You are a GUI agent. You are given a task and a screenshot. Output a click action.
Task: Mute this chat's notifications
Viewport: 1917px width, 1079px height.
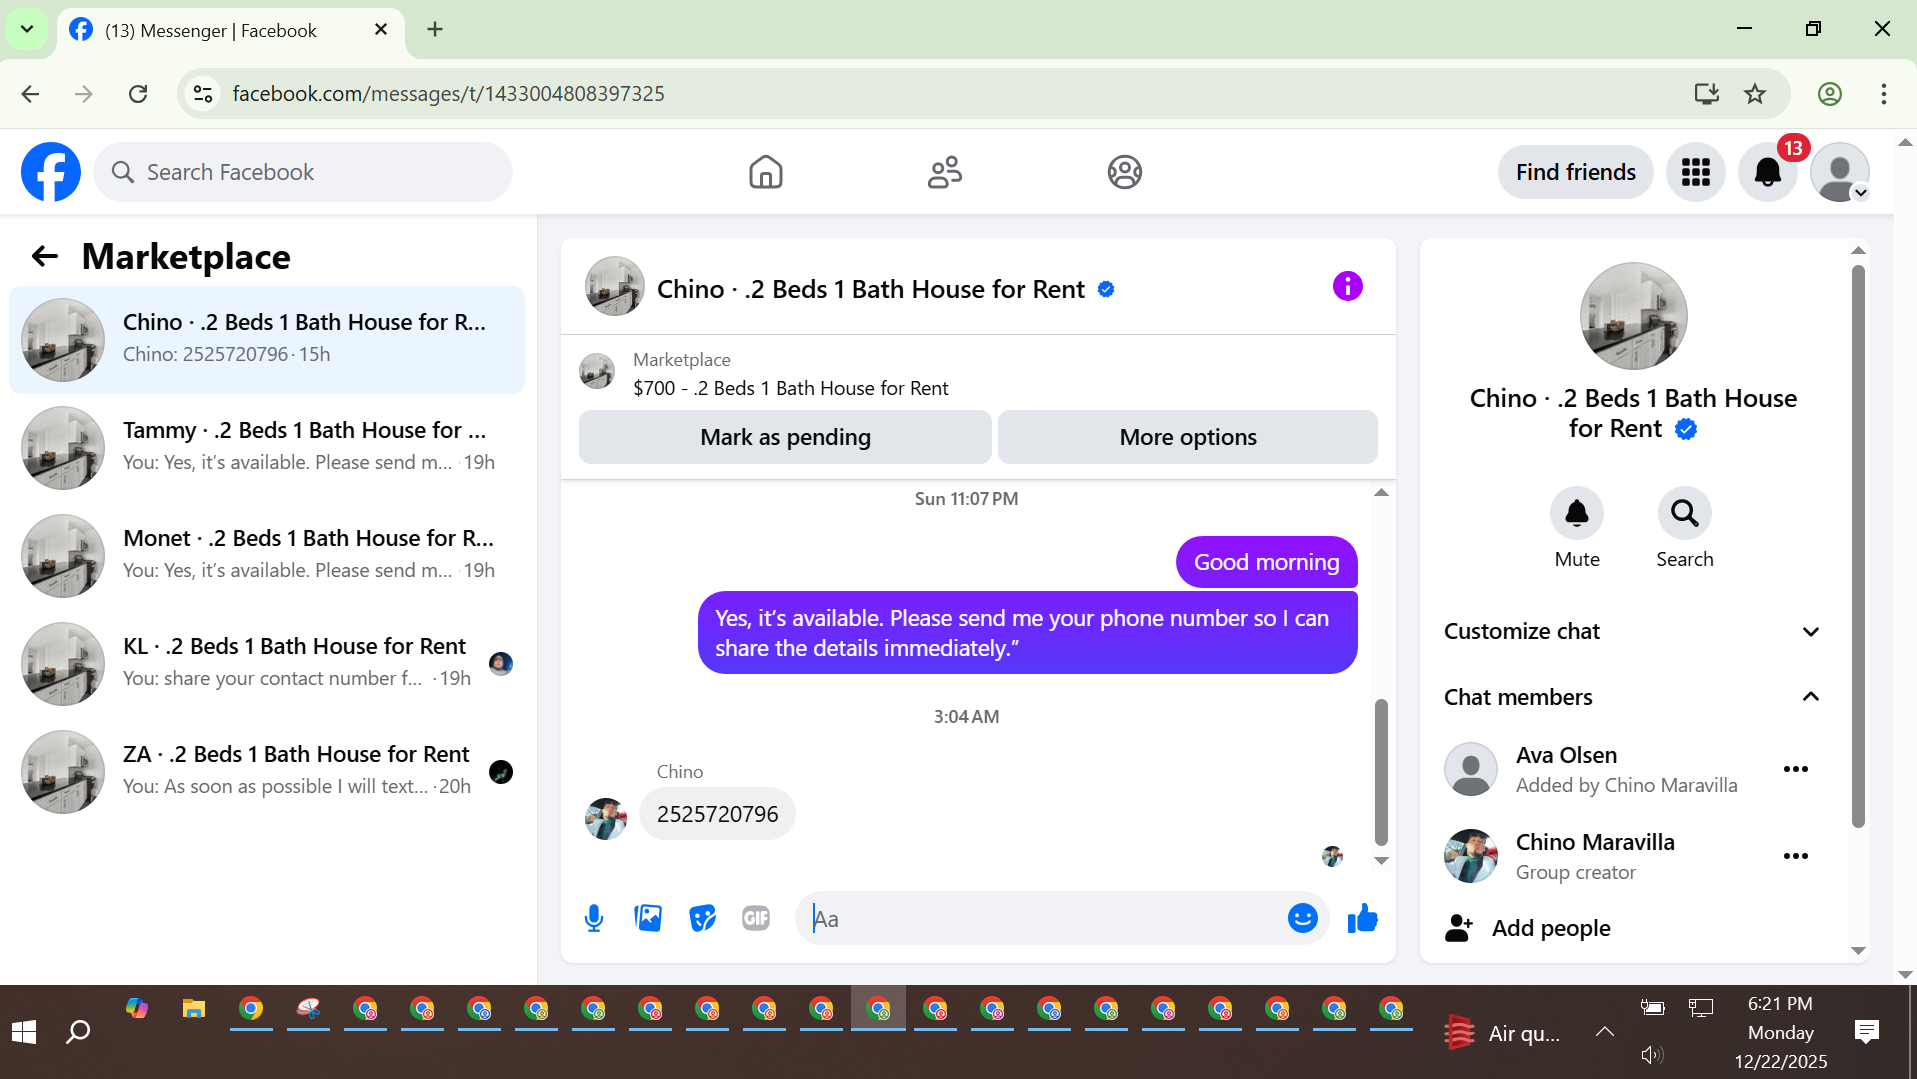1577,513
